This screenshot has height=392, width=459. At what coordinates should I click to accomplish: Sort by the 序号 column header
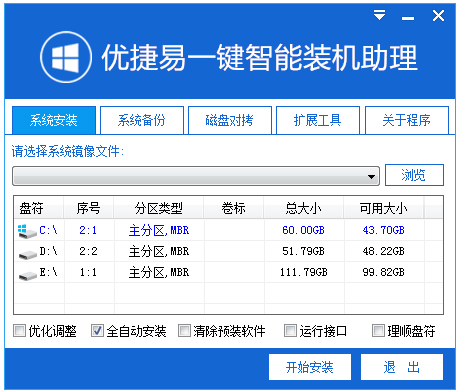click(89, 208)
